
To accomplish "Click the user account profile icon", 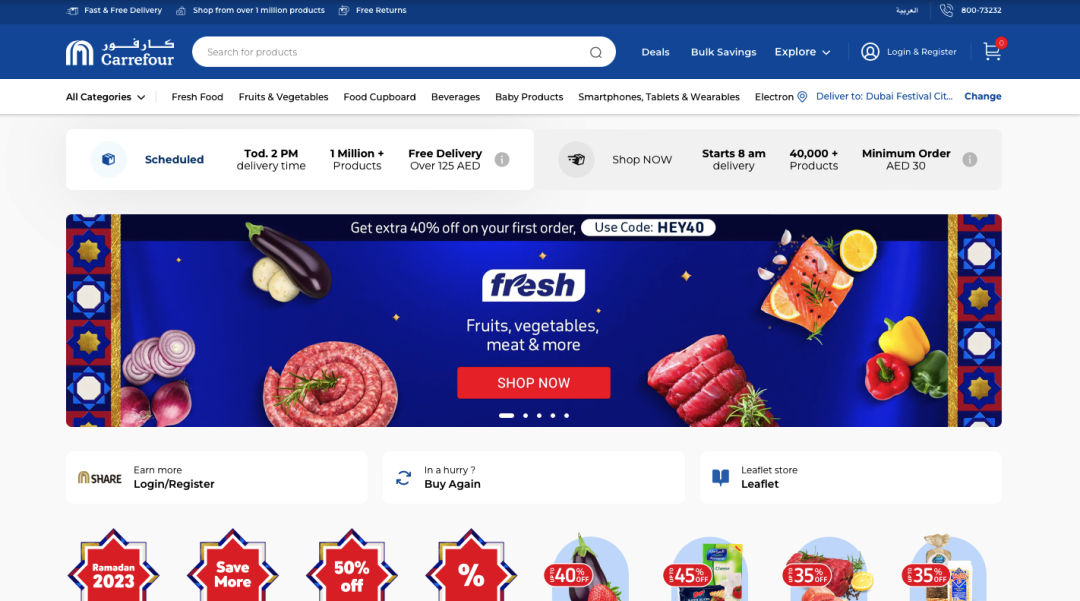I will point(870,52).
